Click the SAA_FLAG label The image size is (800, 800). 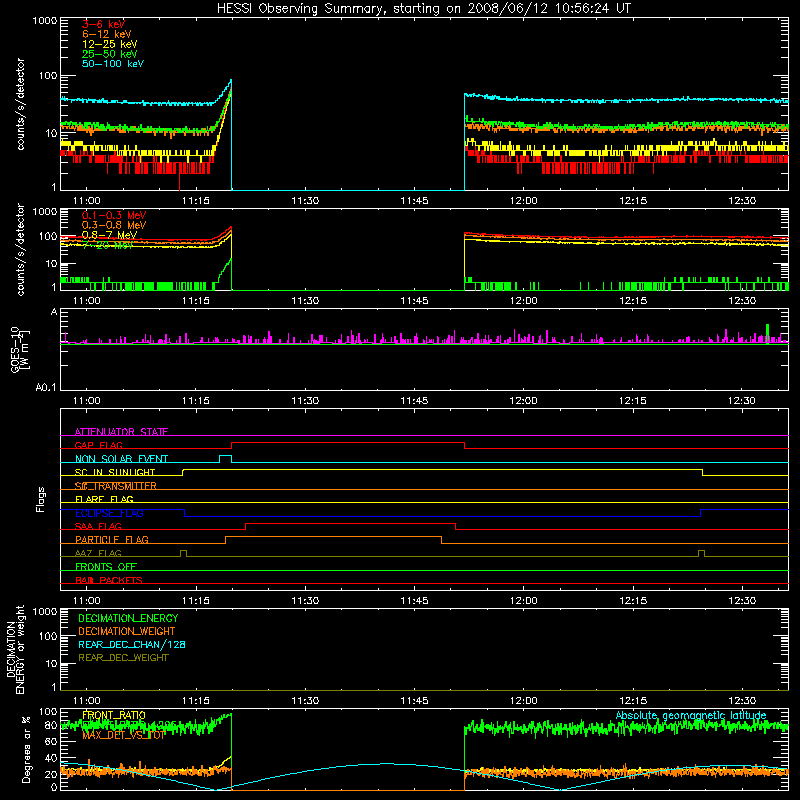[98, 526]
